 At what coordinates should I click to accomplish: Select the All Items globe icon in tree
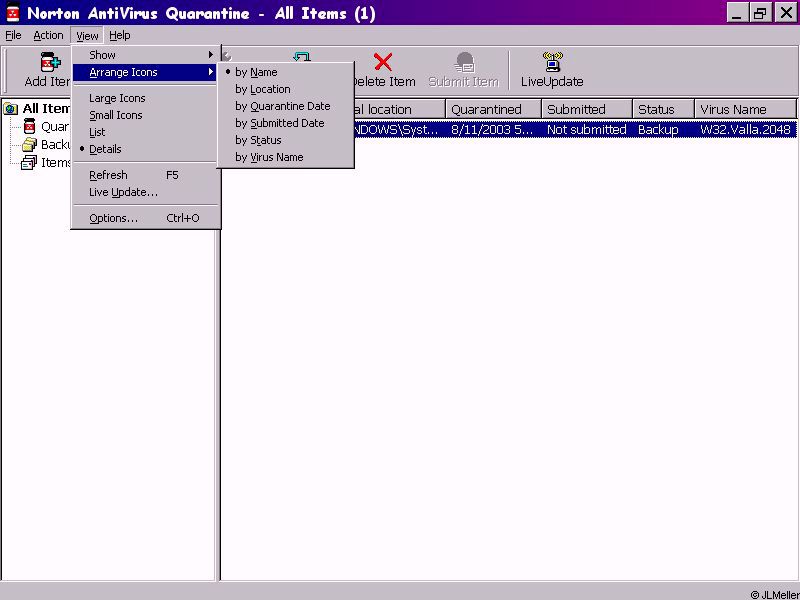11,109
